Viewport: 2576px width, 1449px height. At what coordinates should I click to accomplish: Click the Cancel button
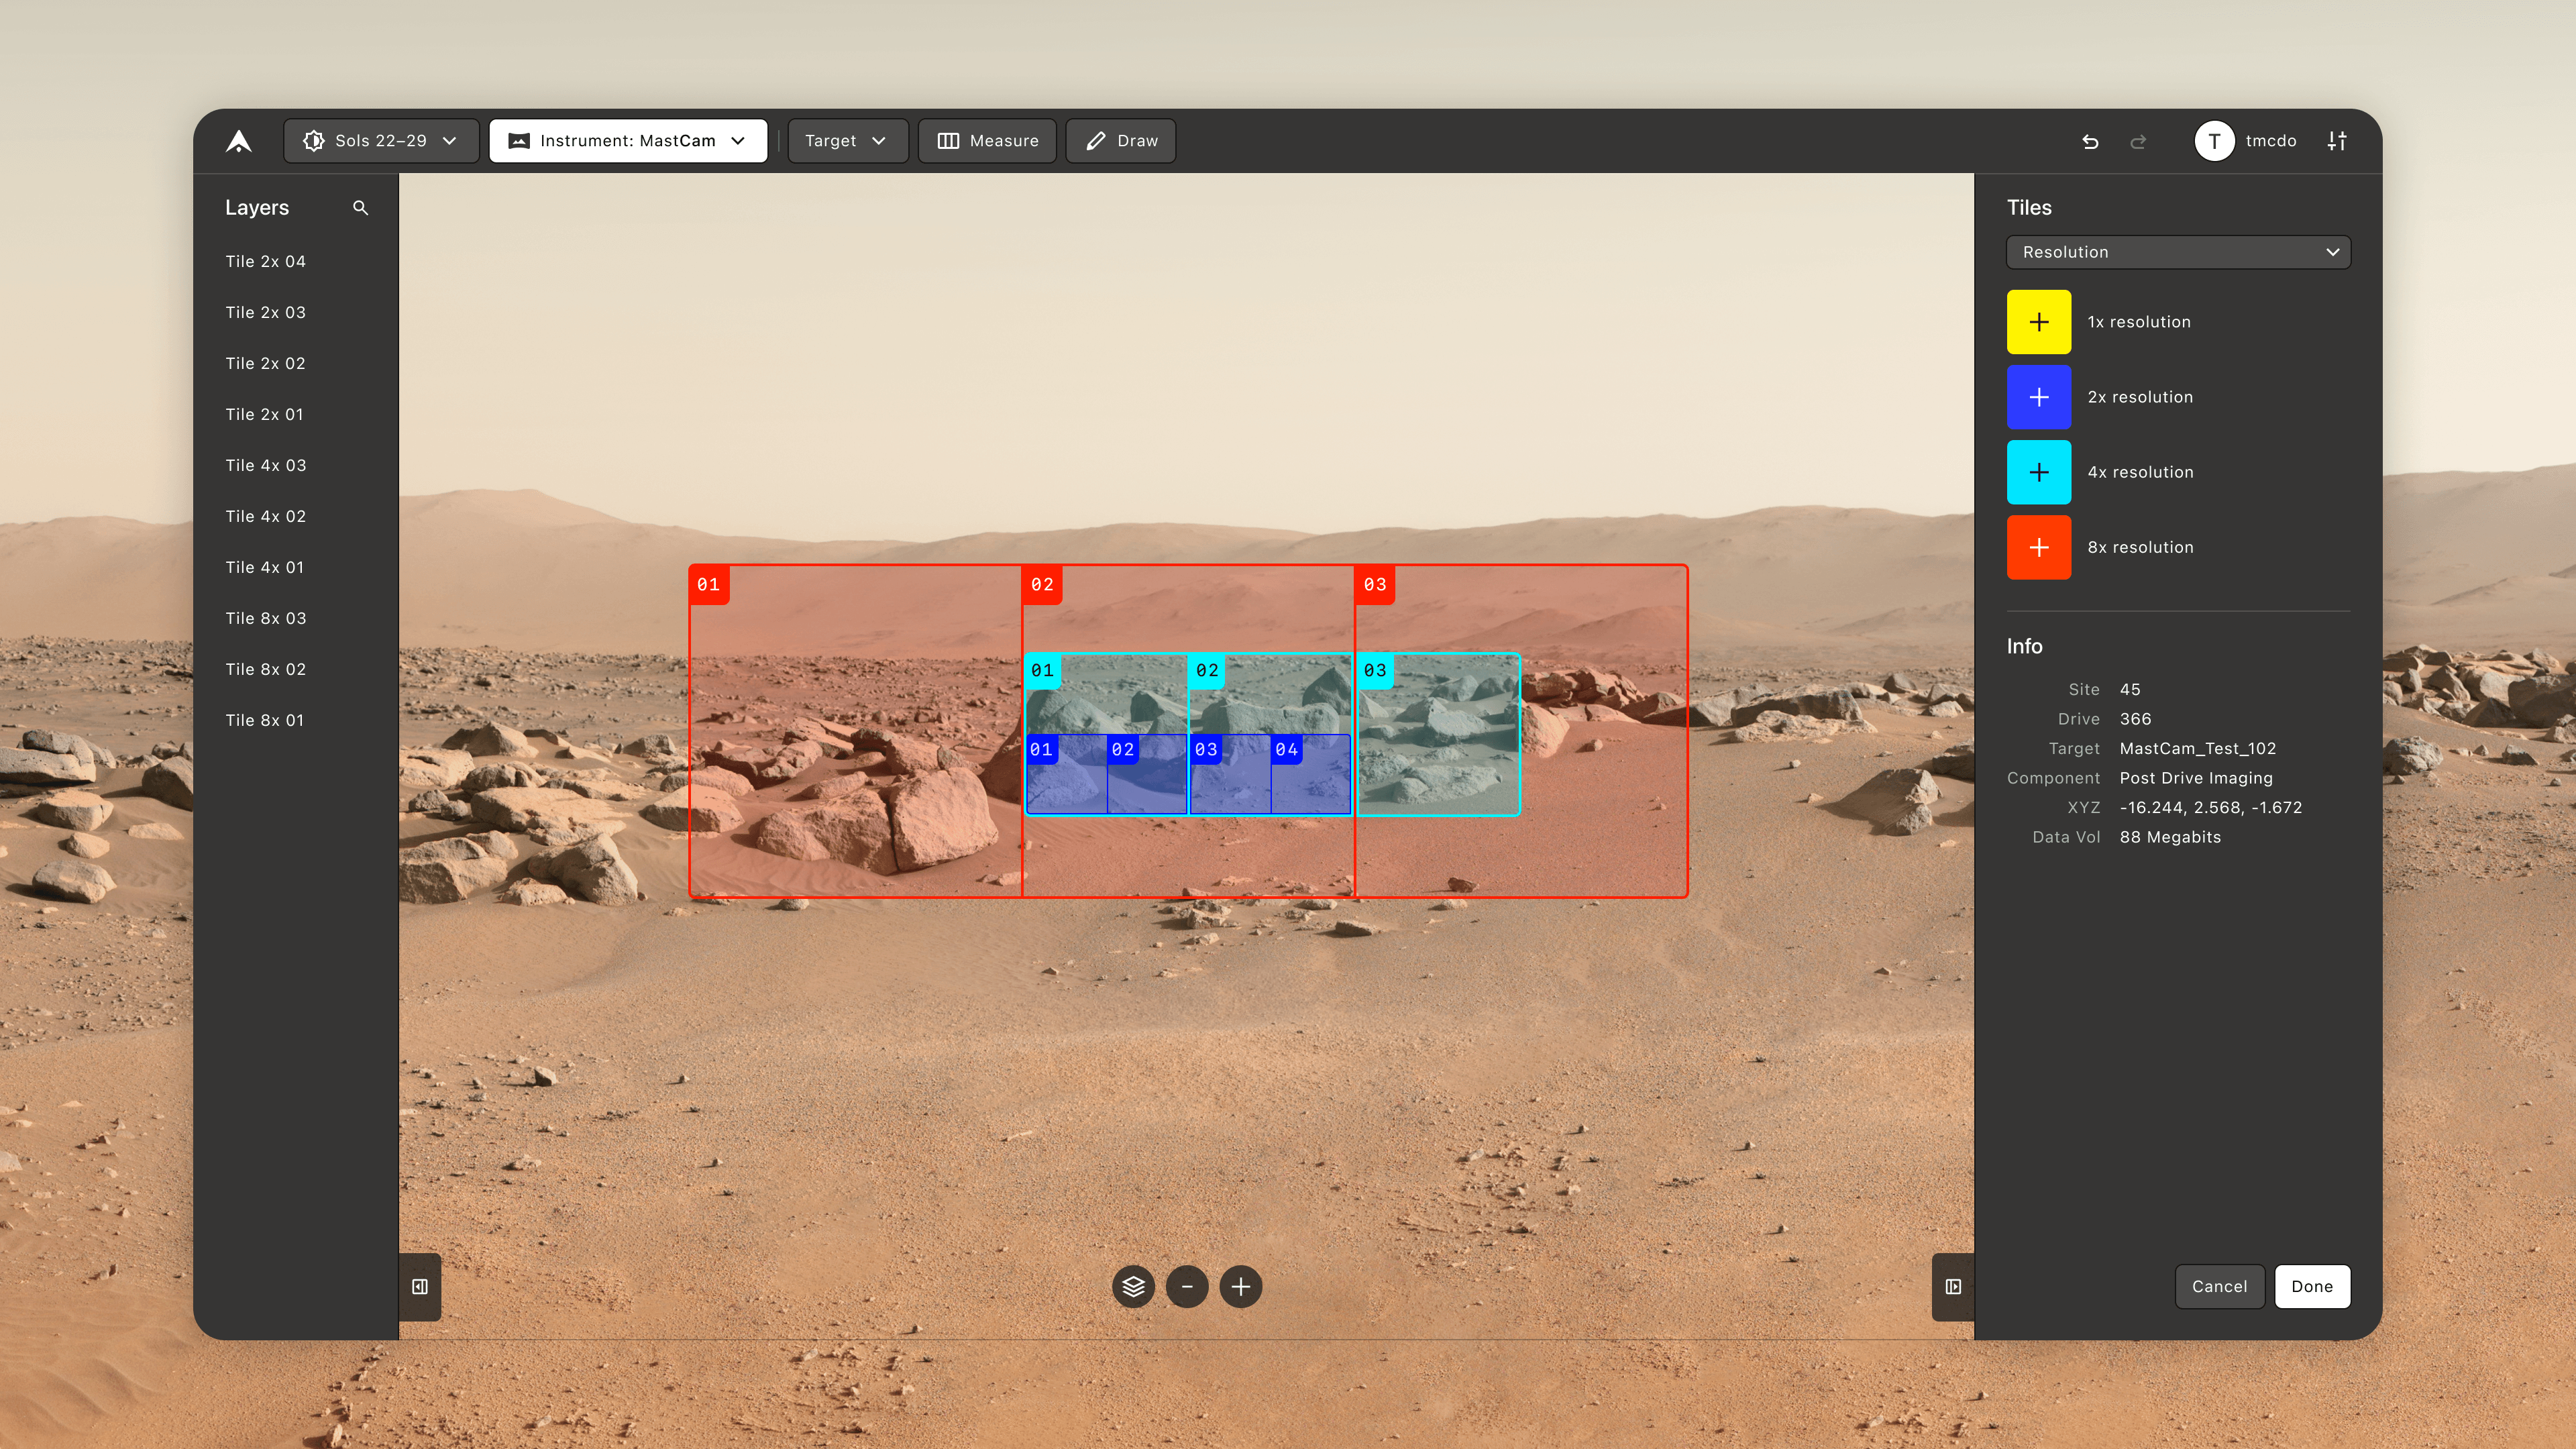pos(2219,1286)
